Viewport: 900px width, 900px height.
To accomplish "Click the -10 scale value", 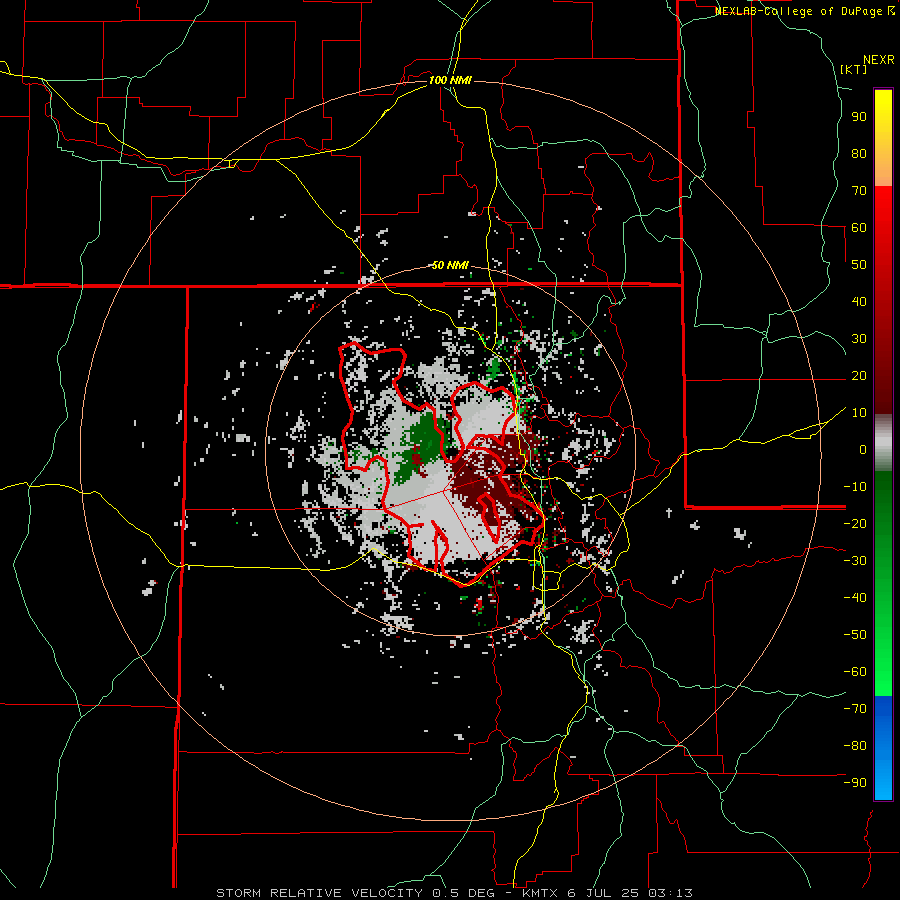I will (x=855, y=487).
